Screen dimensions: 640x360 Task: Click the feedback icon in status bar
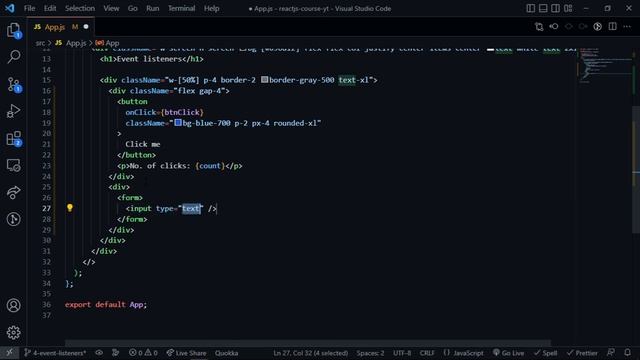[611, 353]
